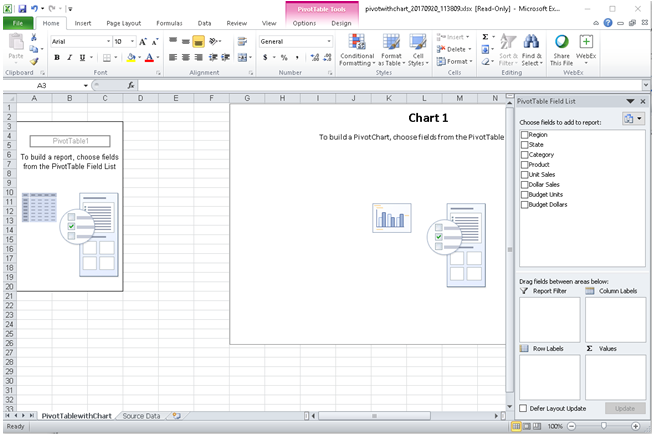Viewport: 652px width, 434px height.
Task: Open the Source Data sheet tab
Action: 141,415
